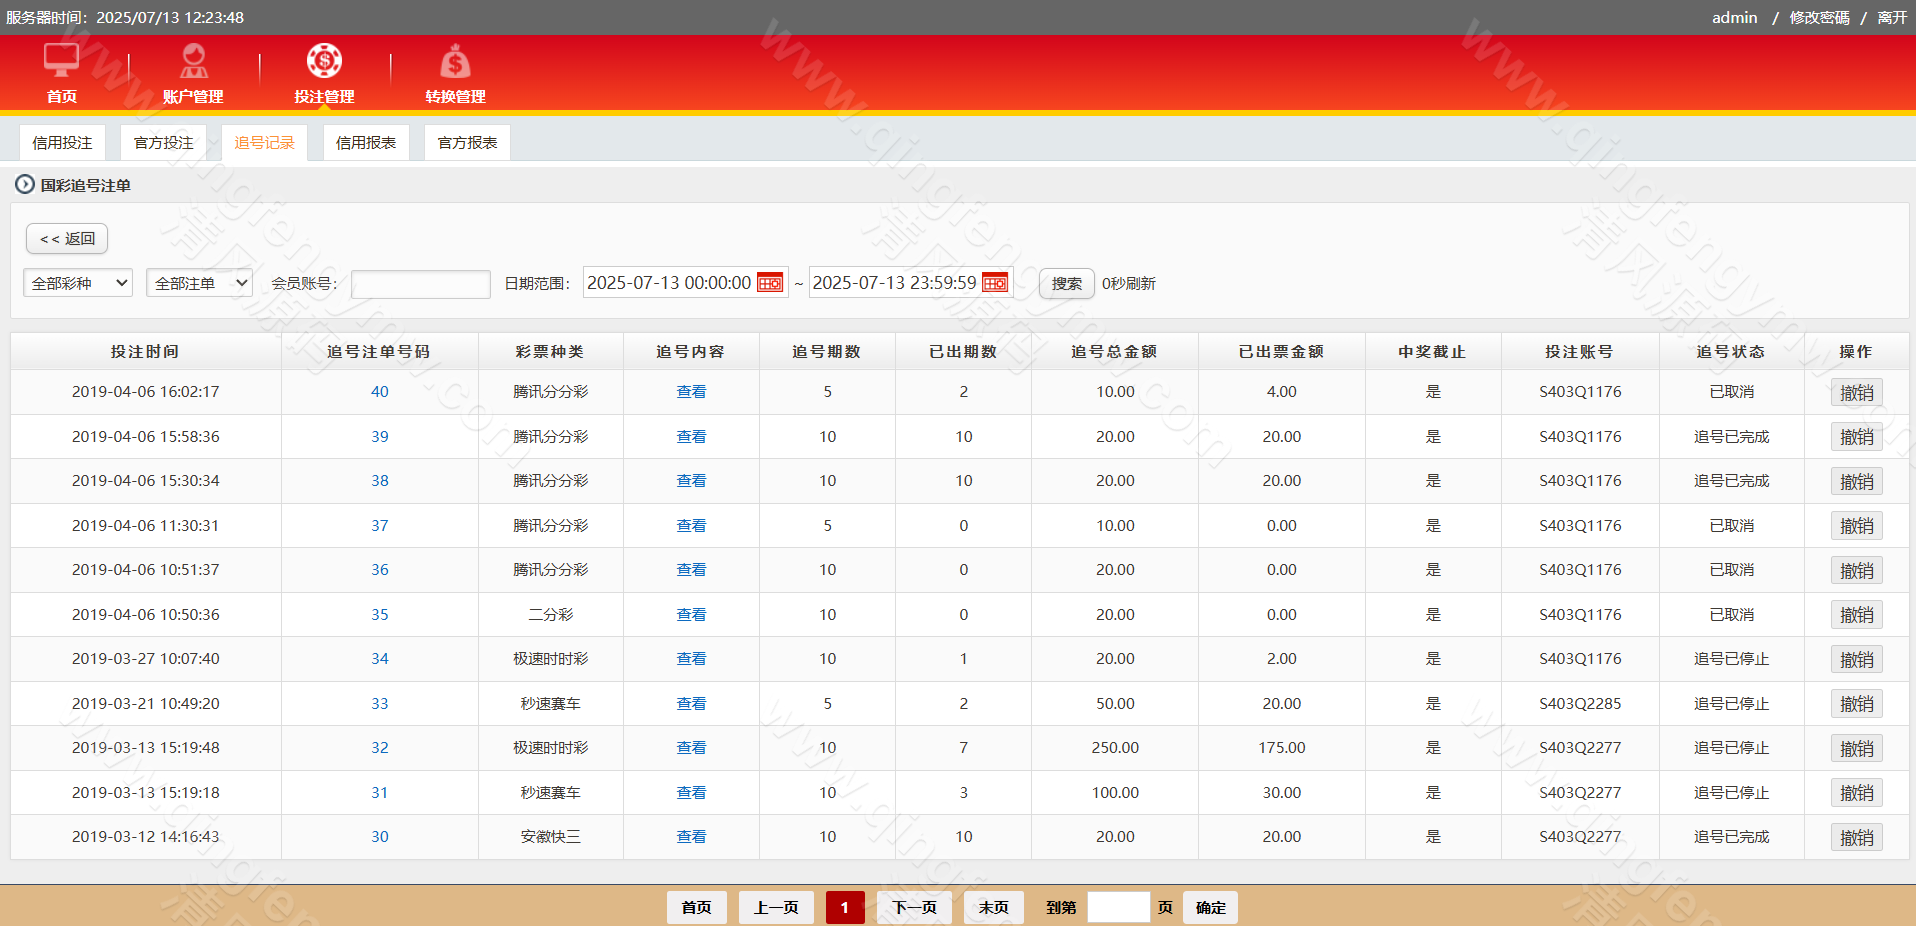Open the 信用报表 tab
1916x926 pixels.
pos(366,143)
